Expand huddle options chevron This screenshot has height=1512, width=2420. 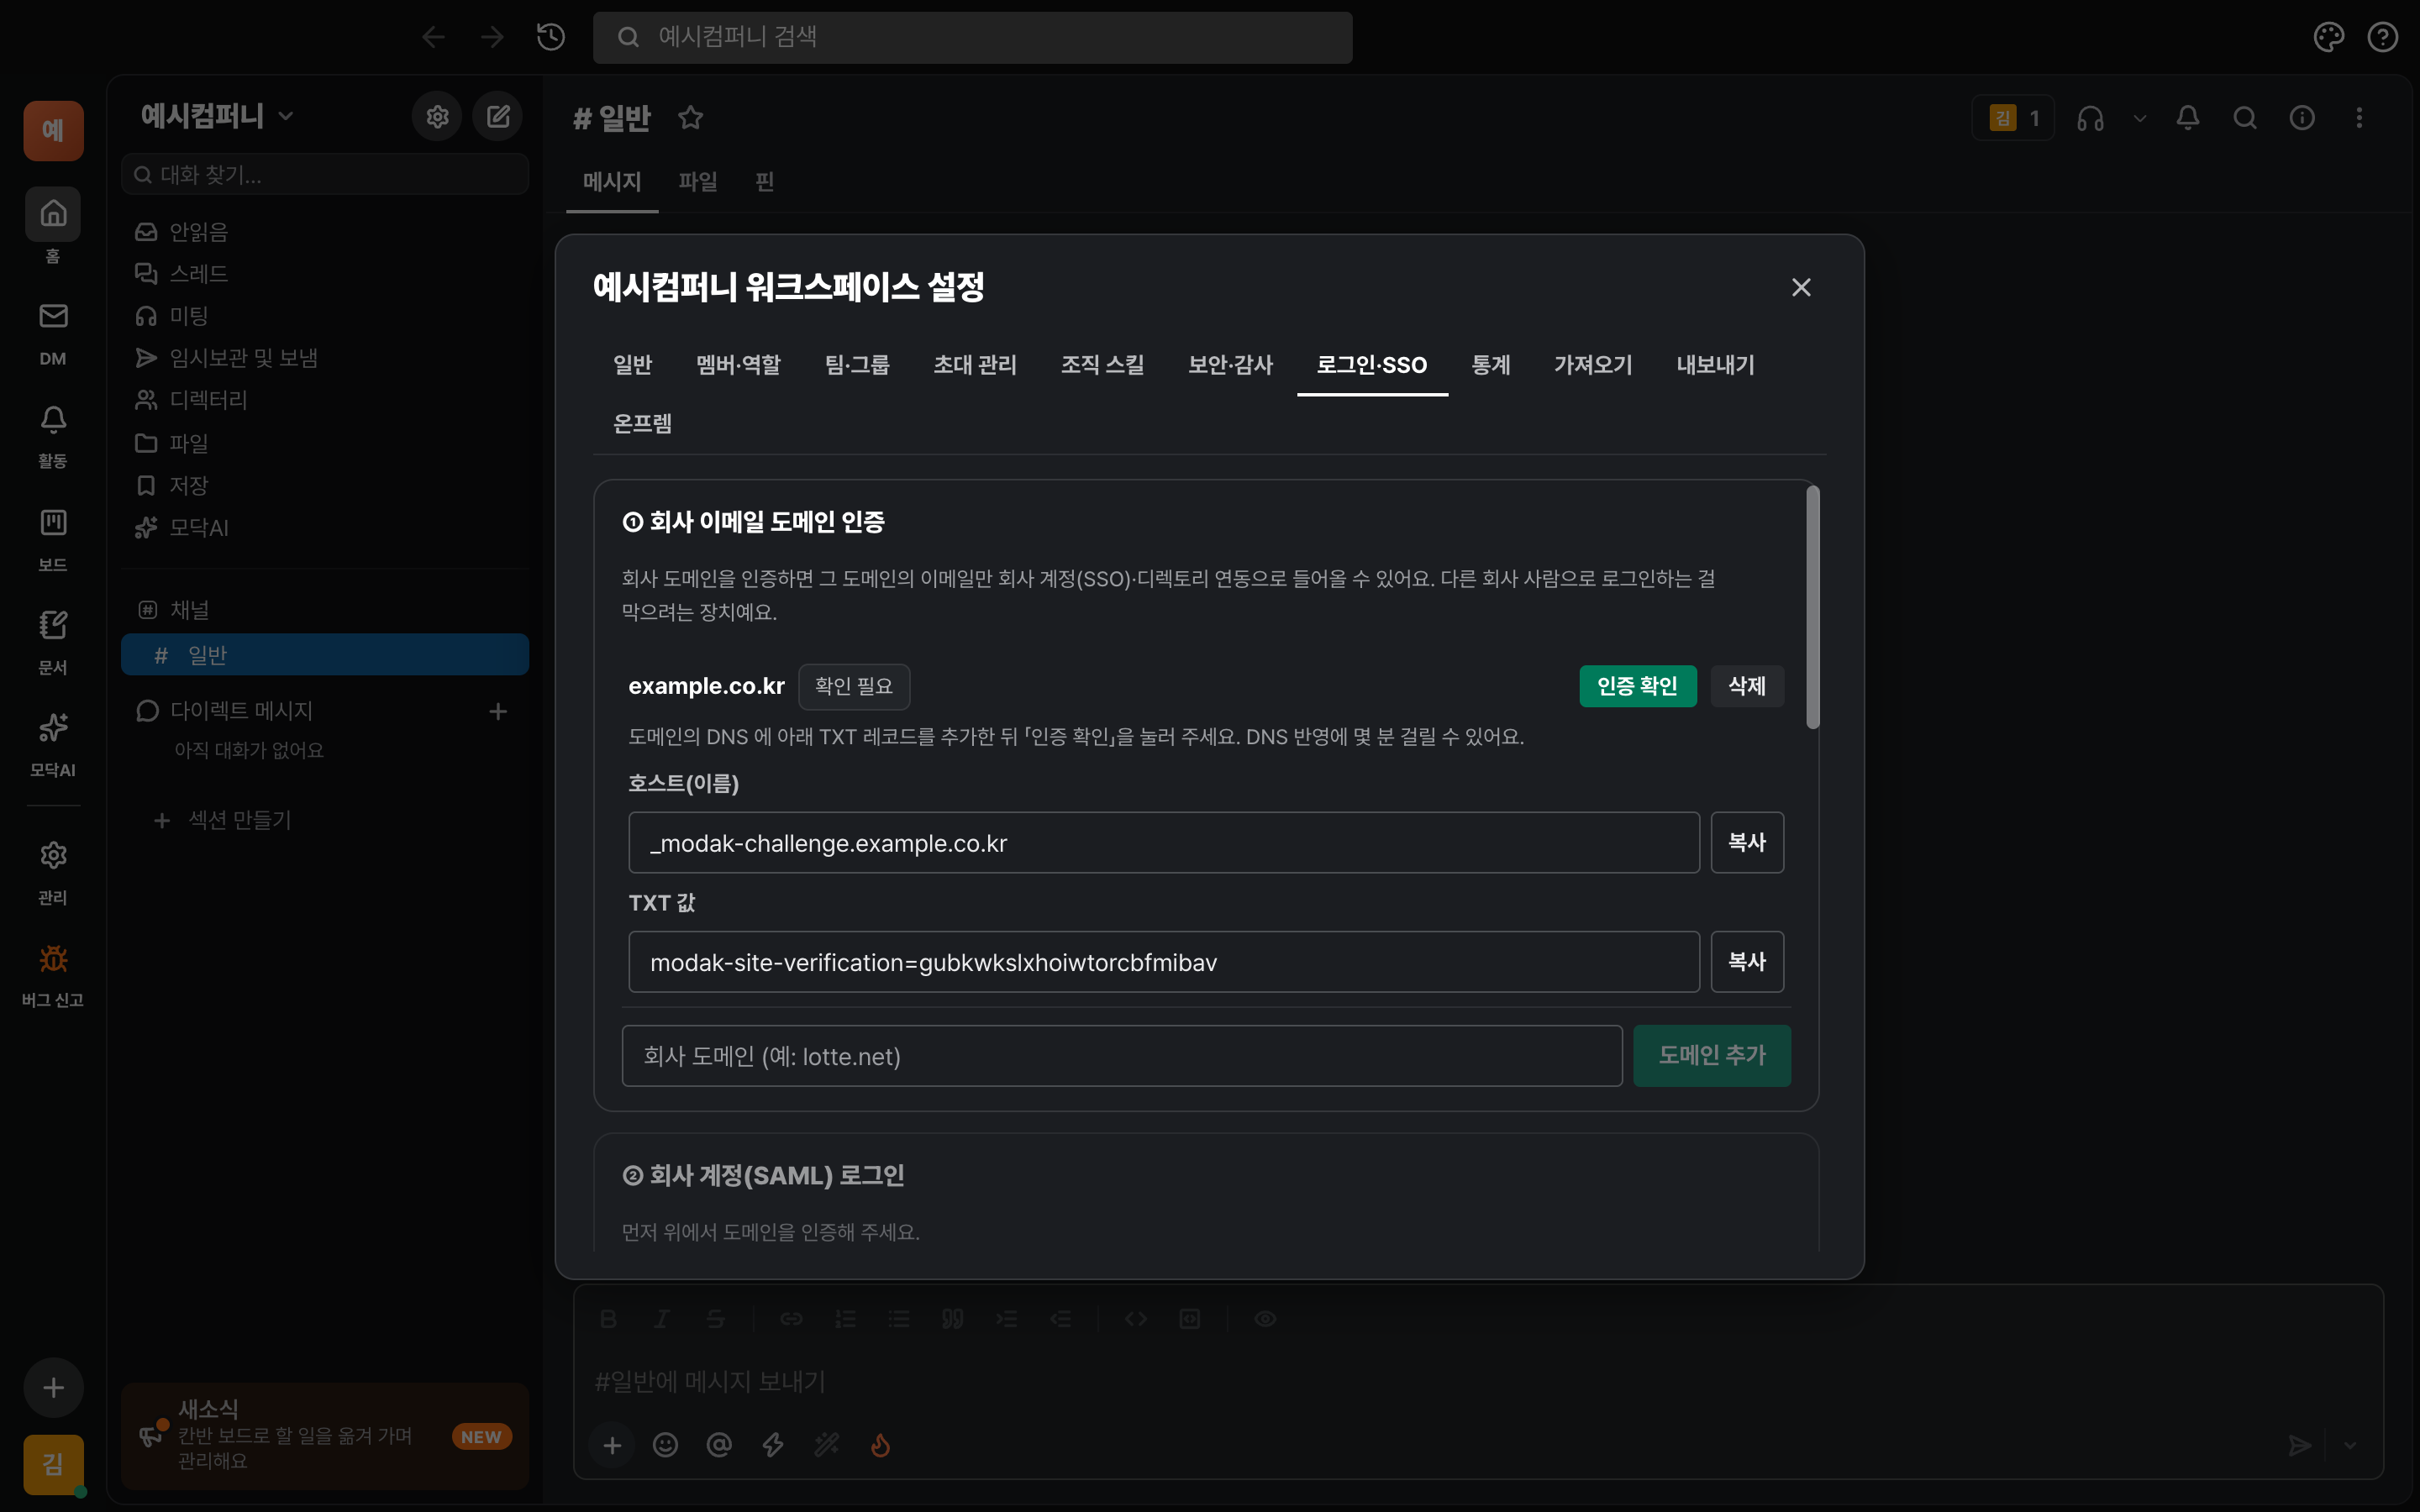pos(2139,118)
